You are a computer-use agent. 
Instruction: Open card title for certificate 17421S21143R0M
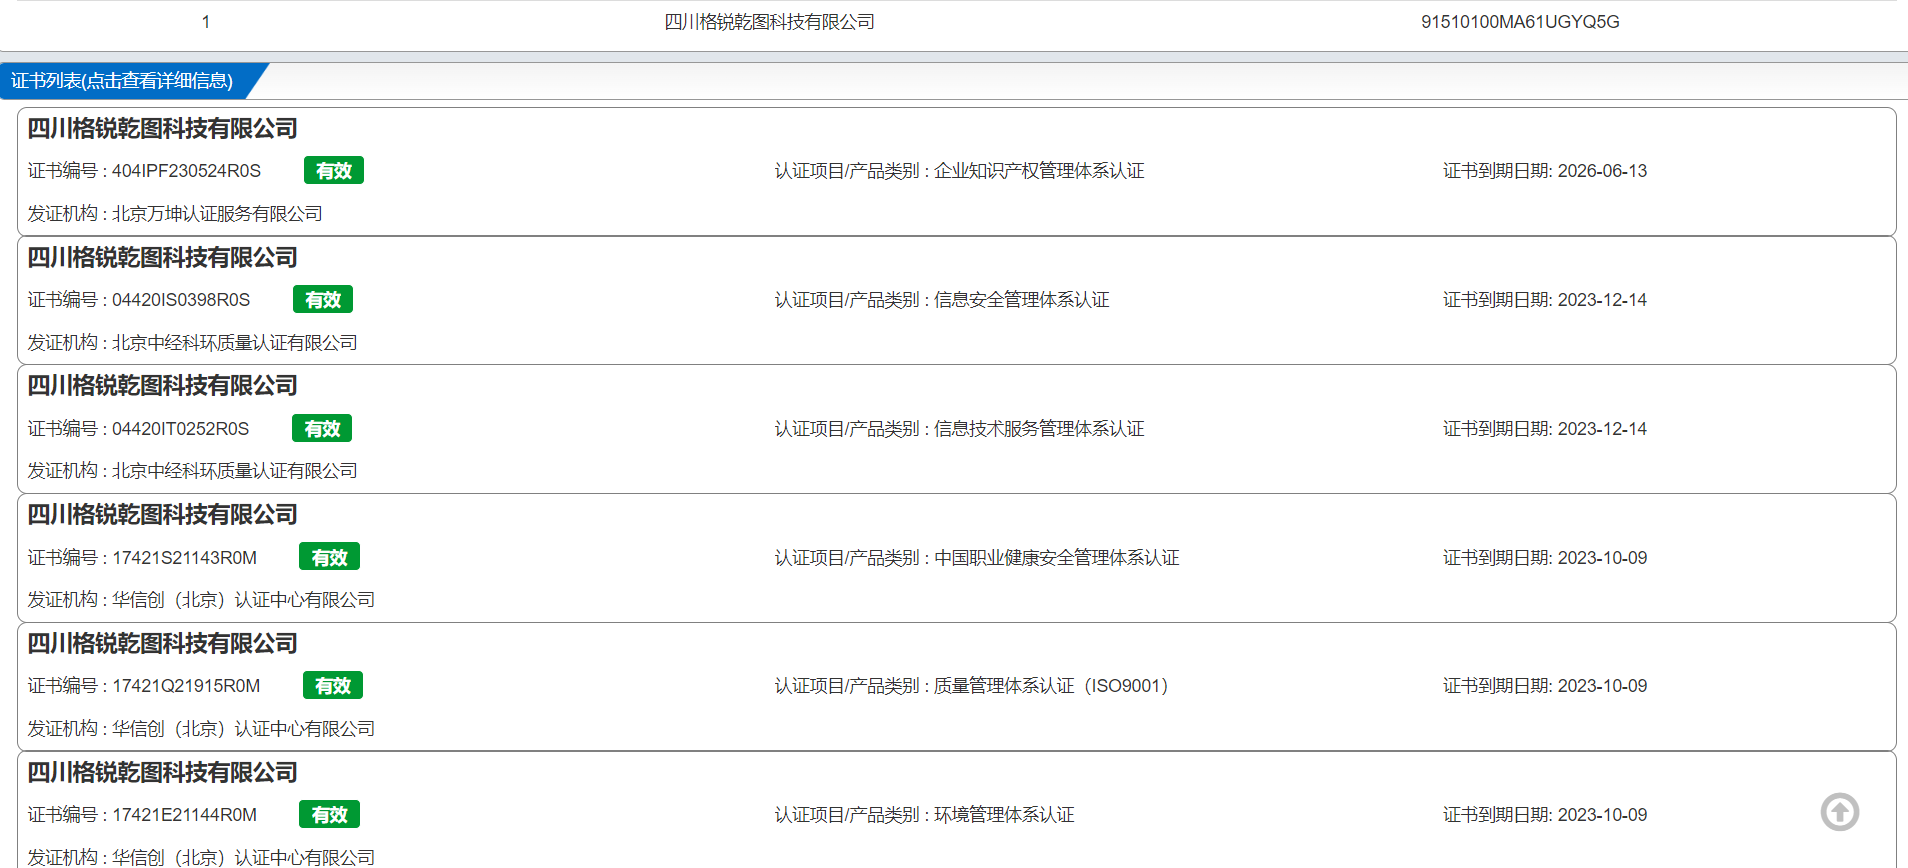[x=162, y=515]
